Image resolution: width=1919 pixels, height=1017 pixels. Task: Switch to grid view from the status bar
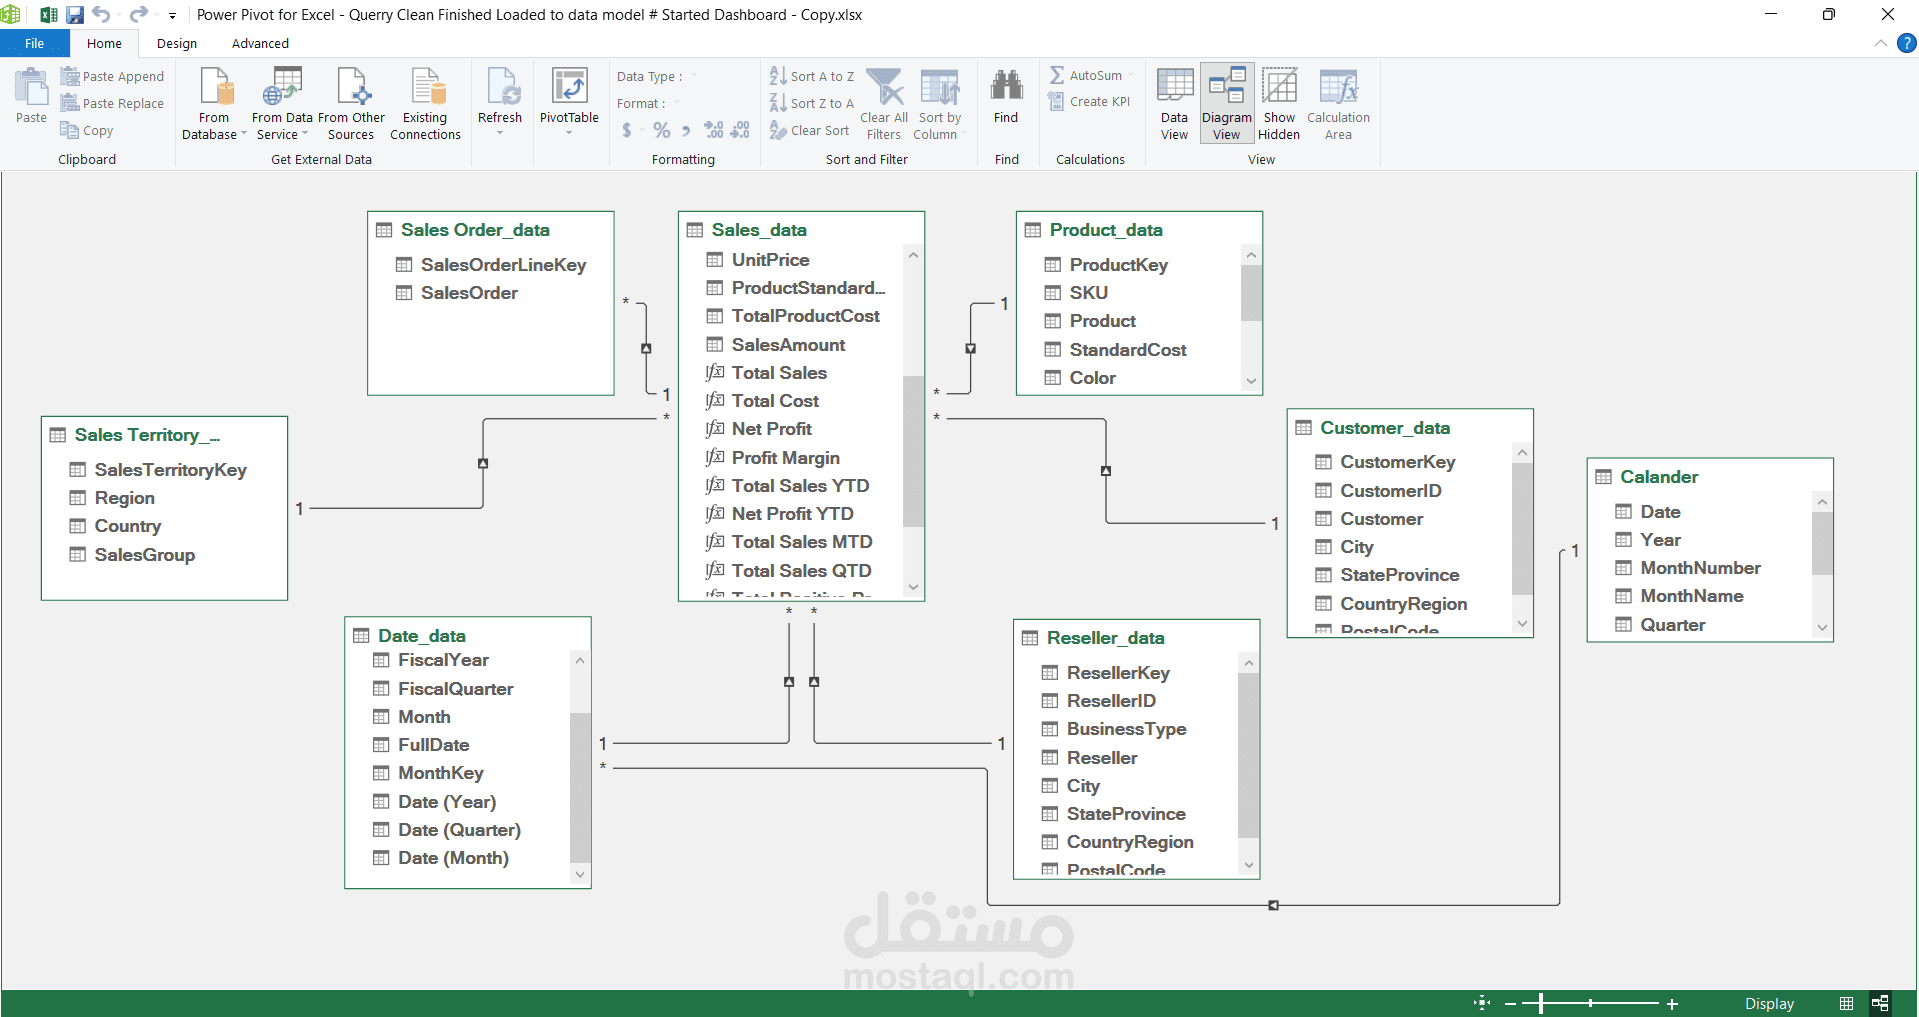pyautogui.click(x=1846, y=1003)
